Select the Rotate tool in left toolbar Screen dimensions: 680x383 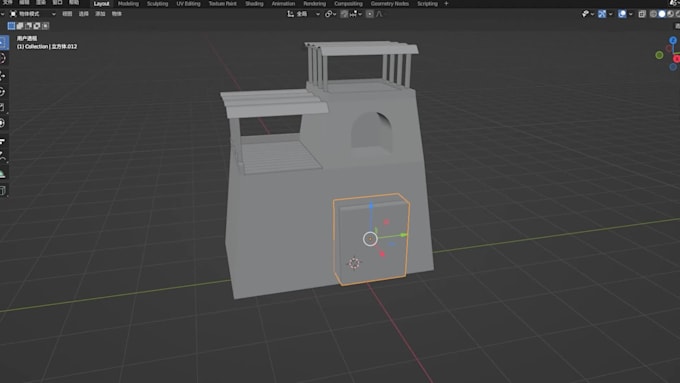coord(3,92)
